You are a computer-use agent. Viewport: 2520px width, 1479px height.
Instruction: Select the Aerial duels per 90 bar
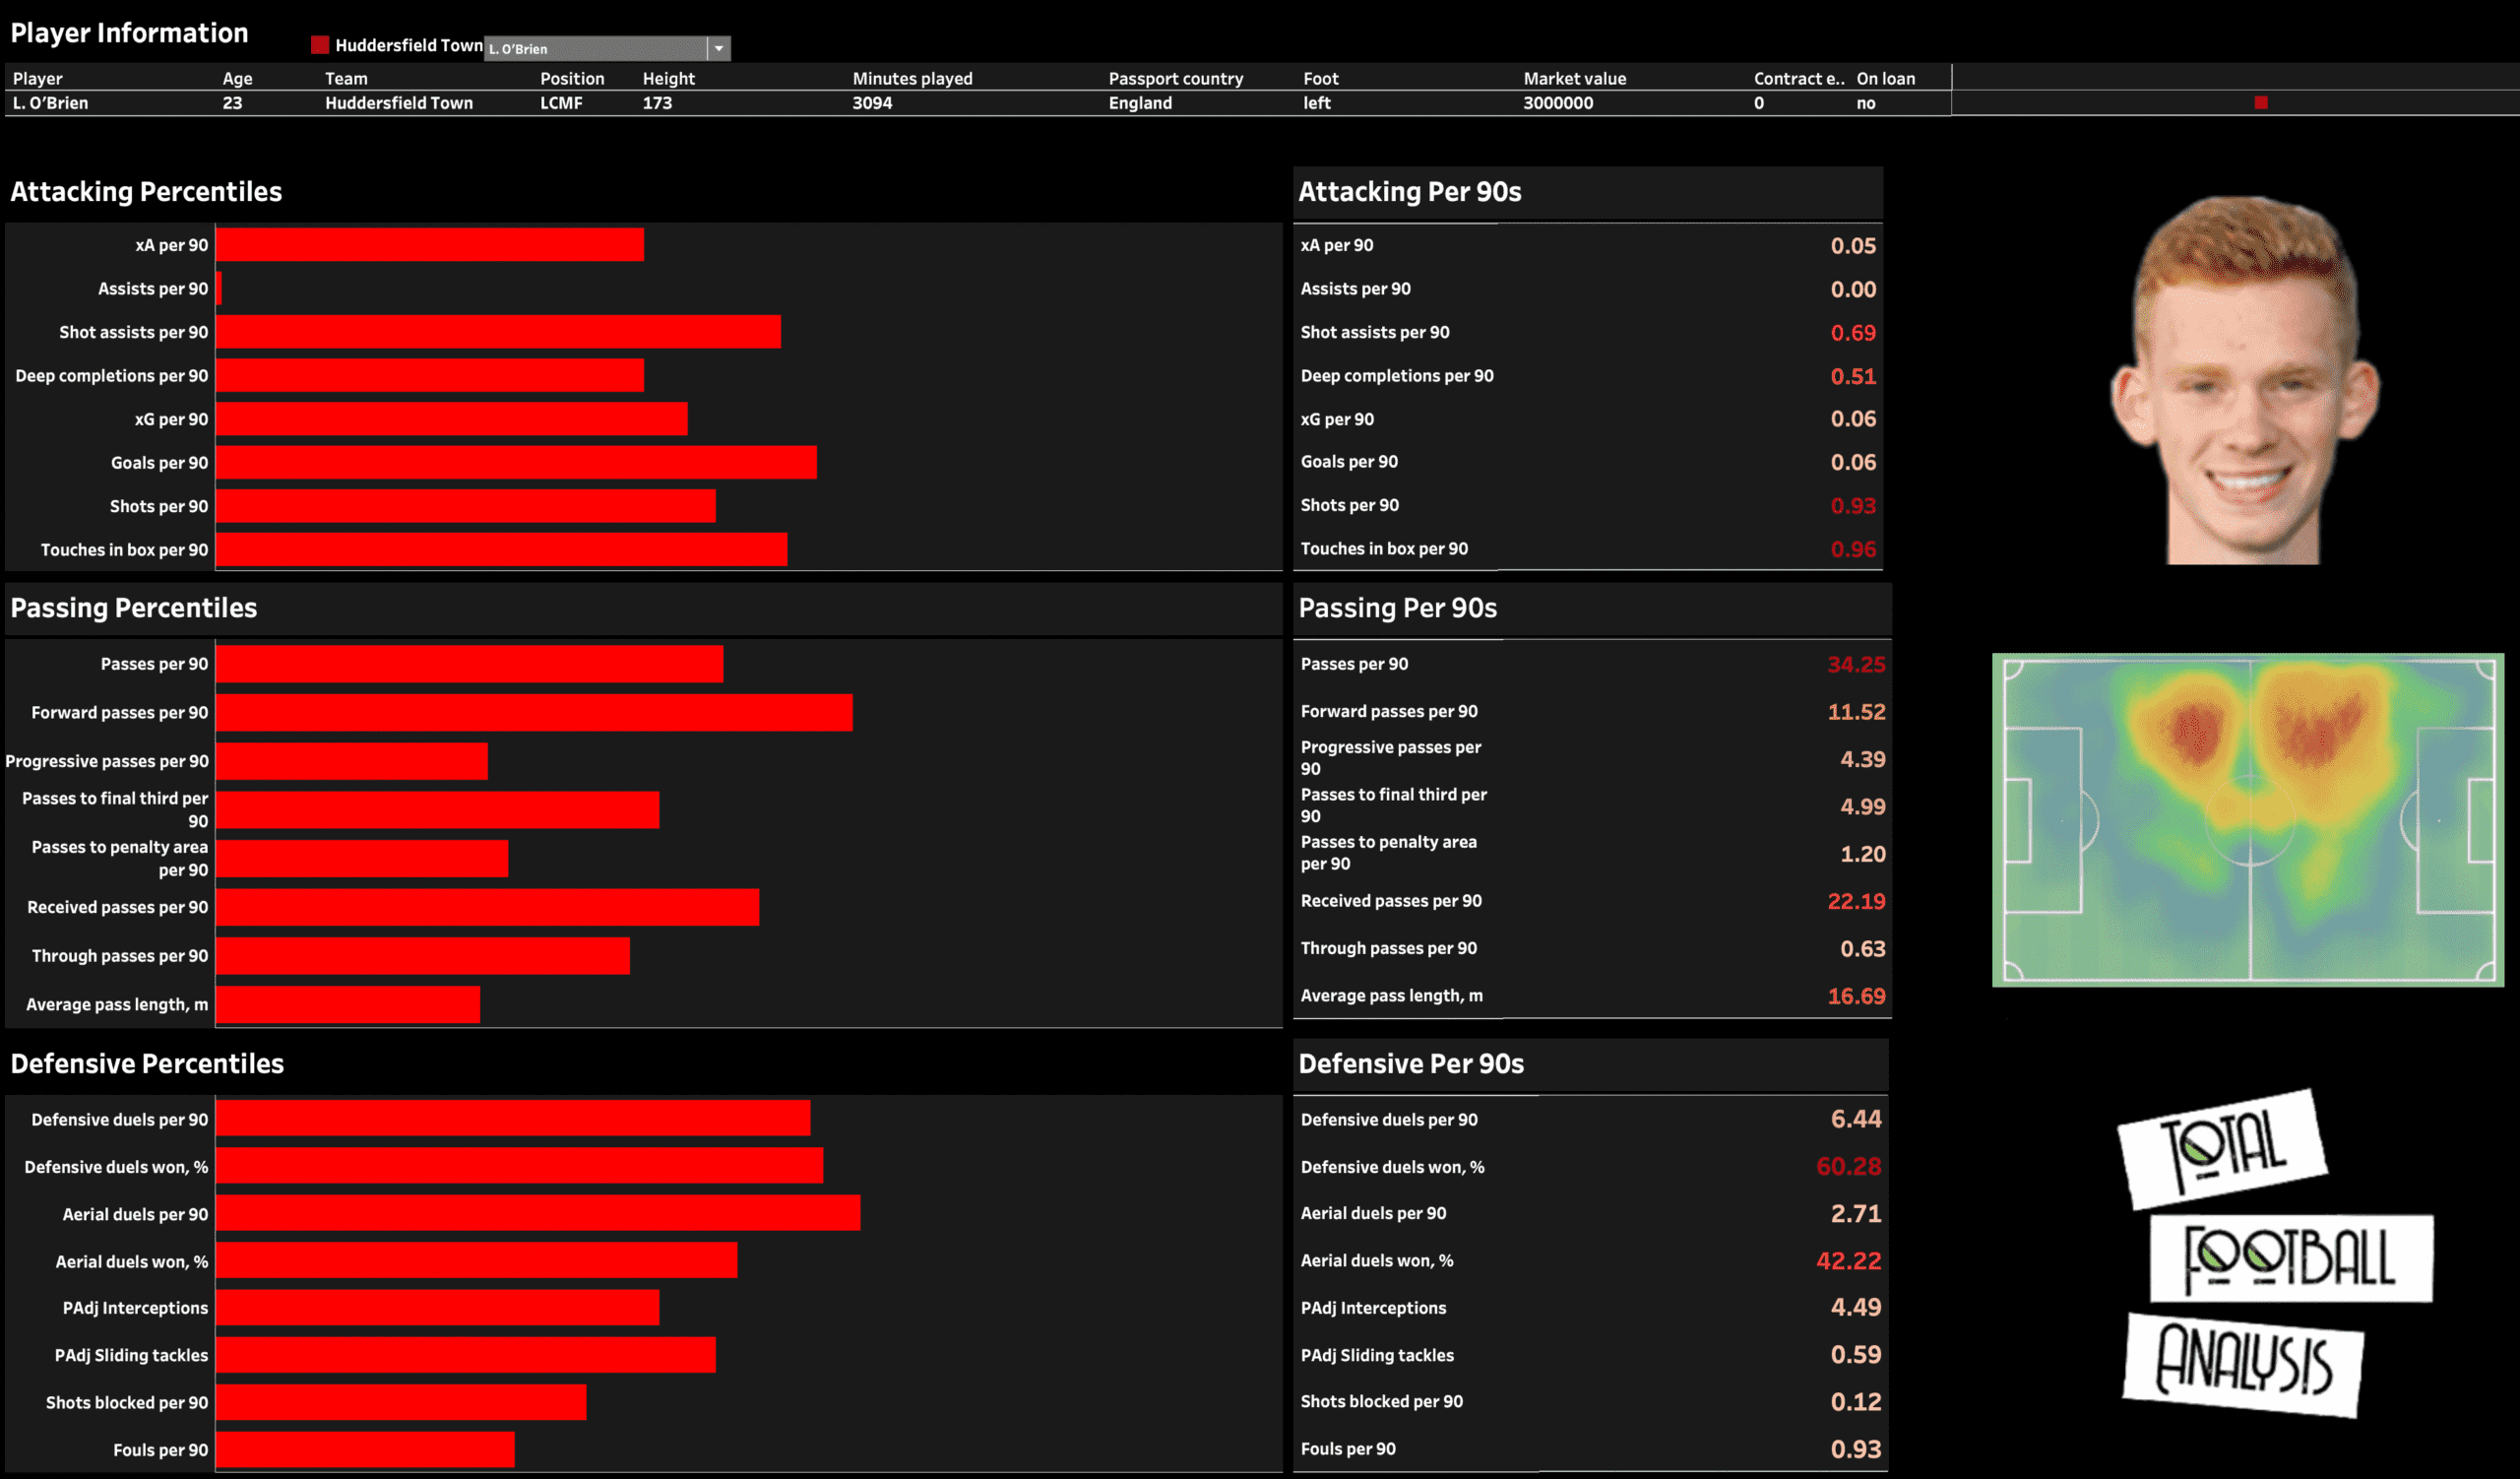click(538, 1213)
